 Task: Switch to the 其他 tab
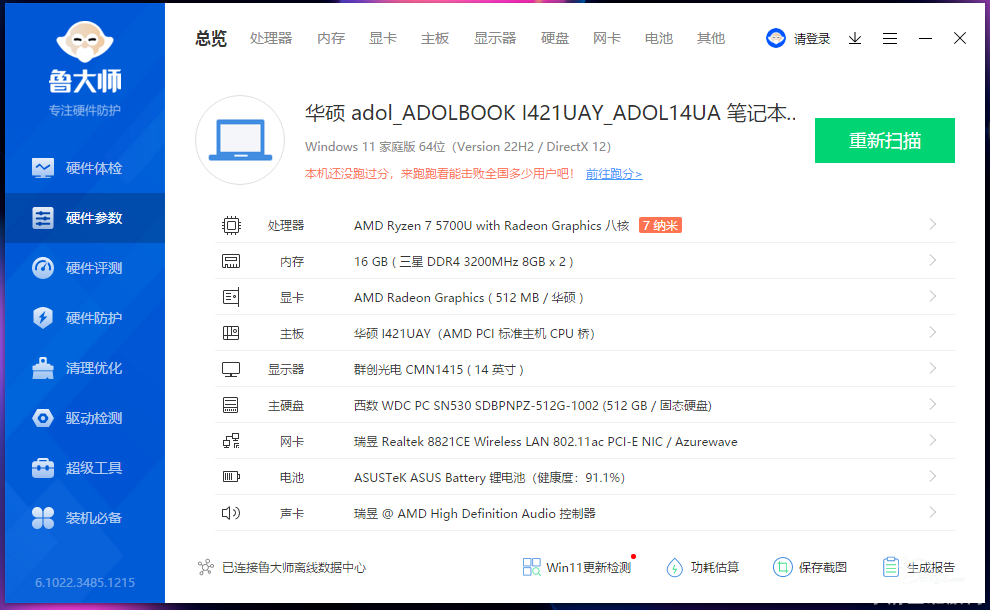click(711, 39)
